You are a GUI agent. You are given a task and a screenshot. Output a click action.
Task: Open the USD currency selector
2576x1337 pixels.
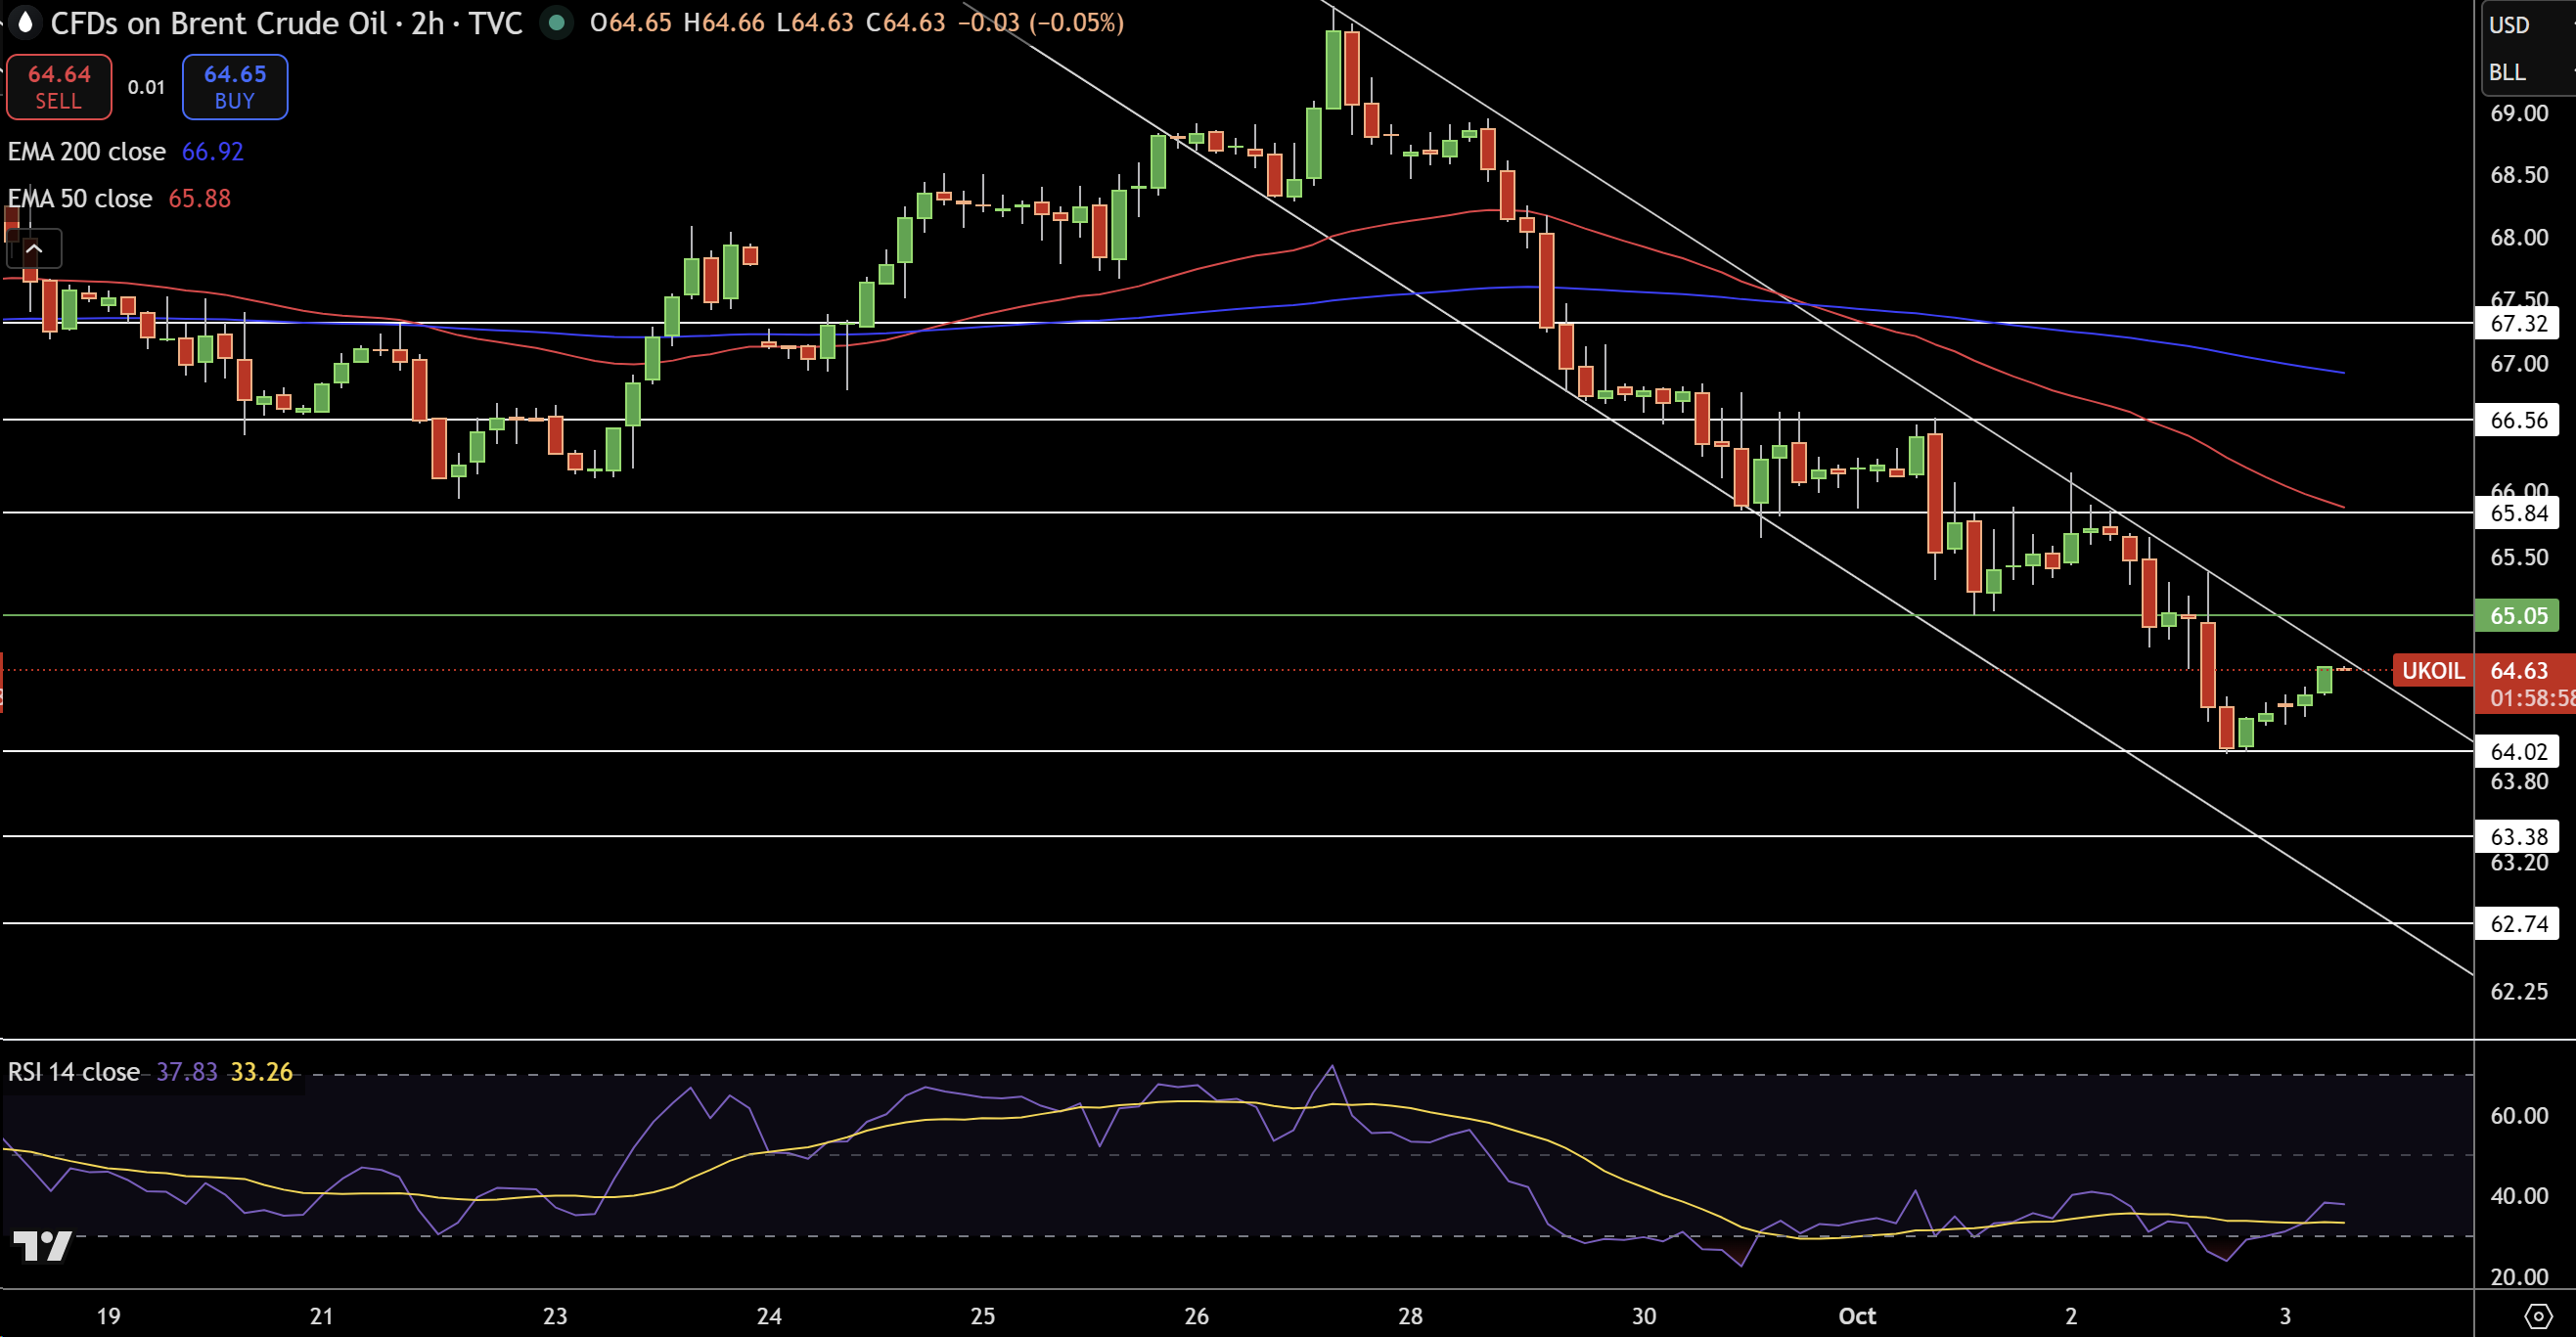point(2510,25)
